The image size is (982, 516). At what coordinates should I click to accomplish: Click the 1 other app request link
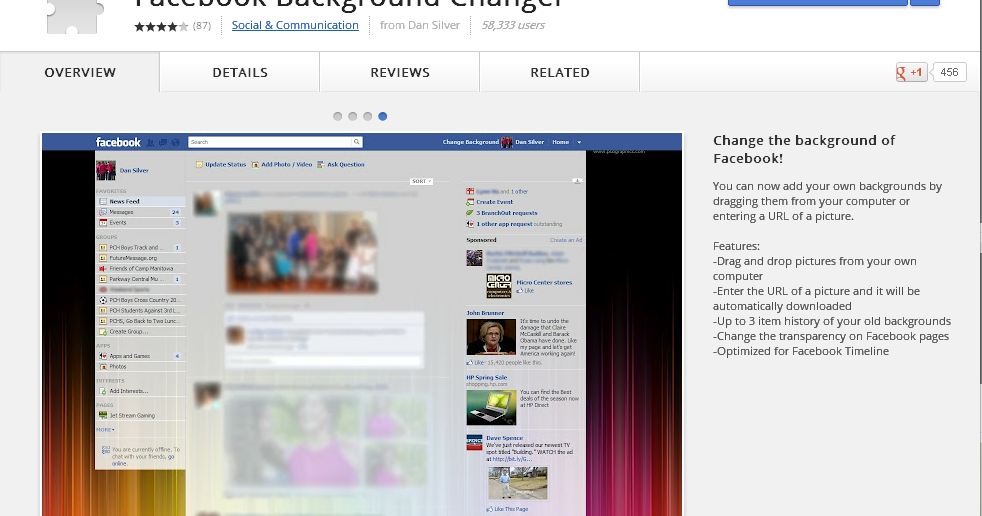pos(504,224)
